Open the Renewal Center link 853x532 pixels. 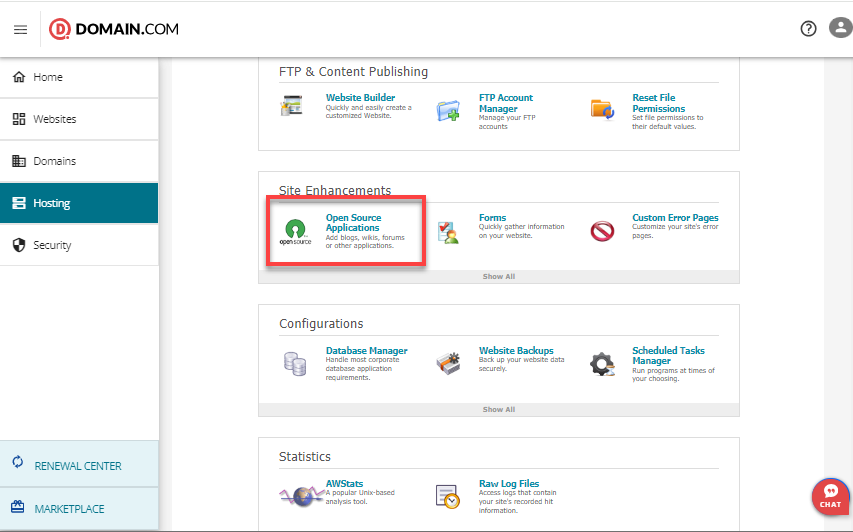pos(79,464)
